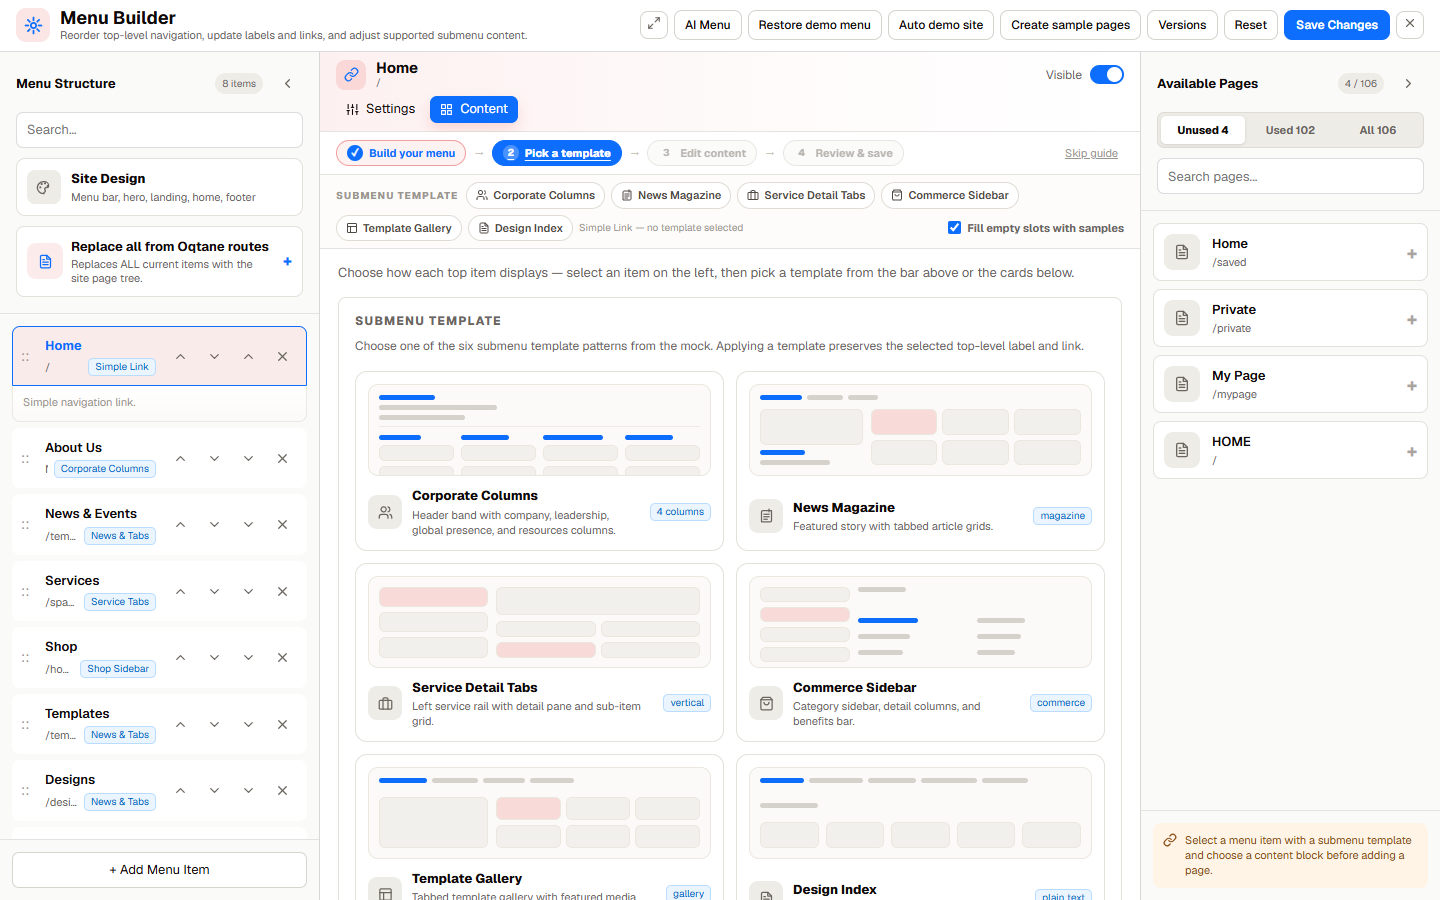Add the HOME page with plus icon

(1412, 452)
